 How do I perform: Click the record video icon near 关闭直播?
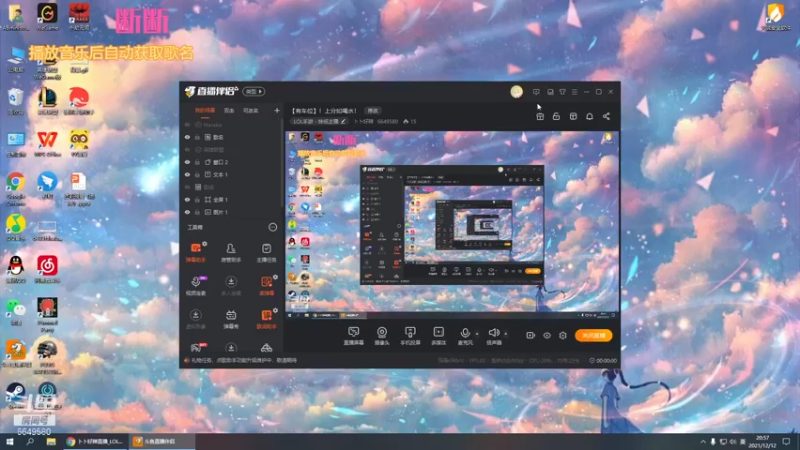tap(530, 335)
